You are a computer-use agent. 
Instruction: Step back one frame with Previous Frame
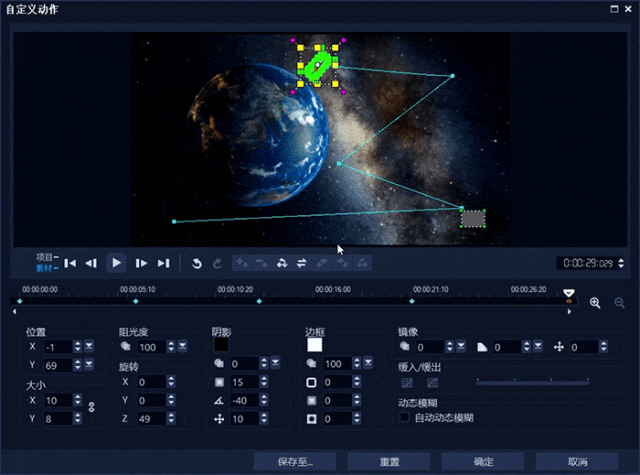(91, 263)
